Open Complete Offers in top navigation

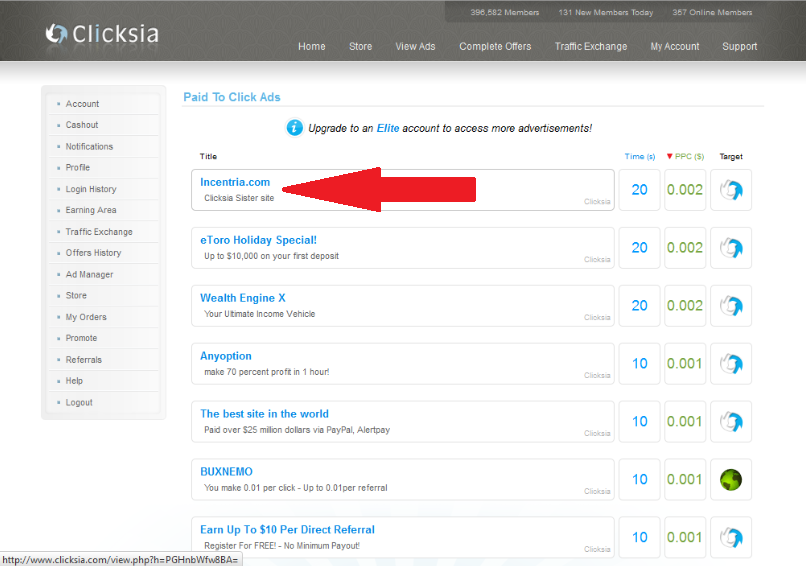pos(495,46)
